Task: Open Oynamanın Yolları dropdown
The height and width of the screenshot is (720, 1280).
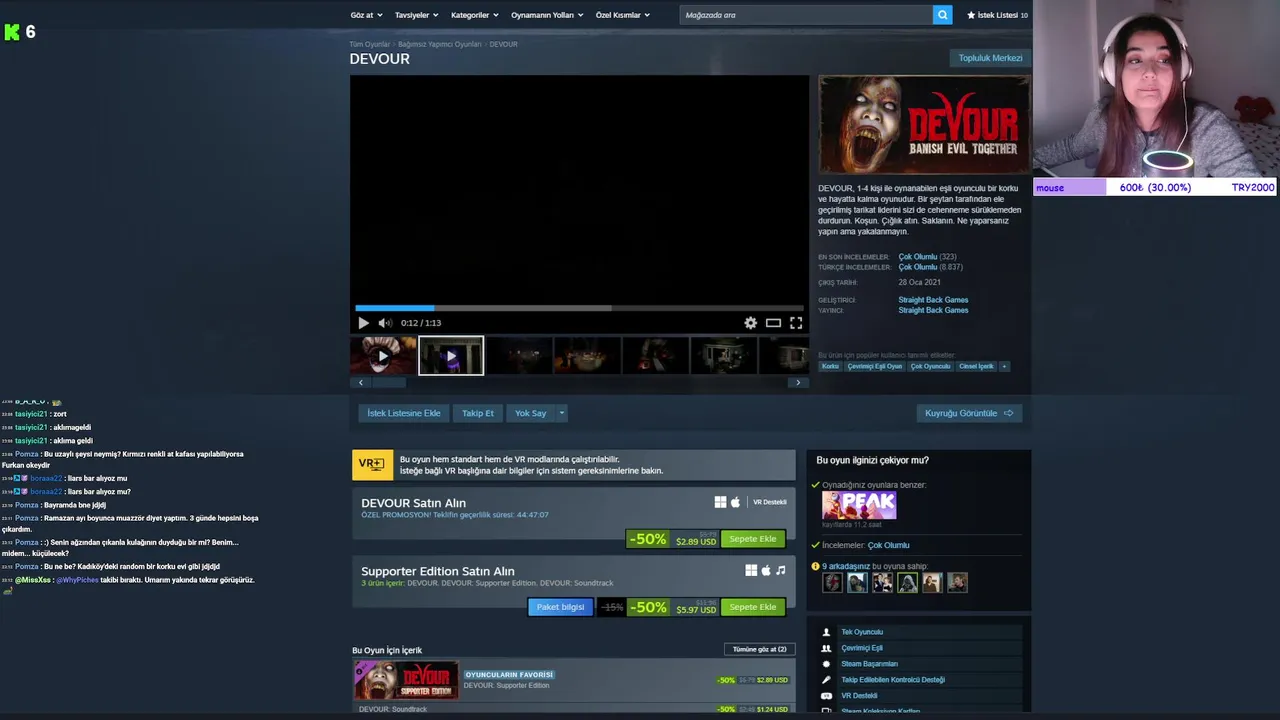Action: pos(547,15)
